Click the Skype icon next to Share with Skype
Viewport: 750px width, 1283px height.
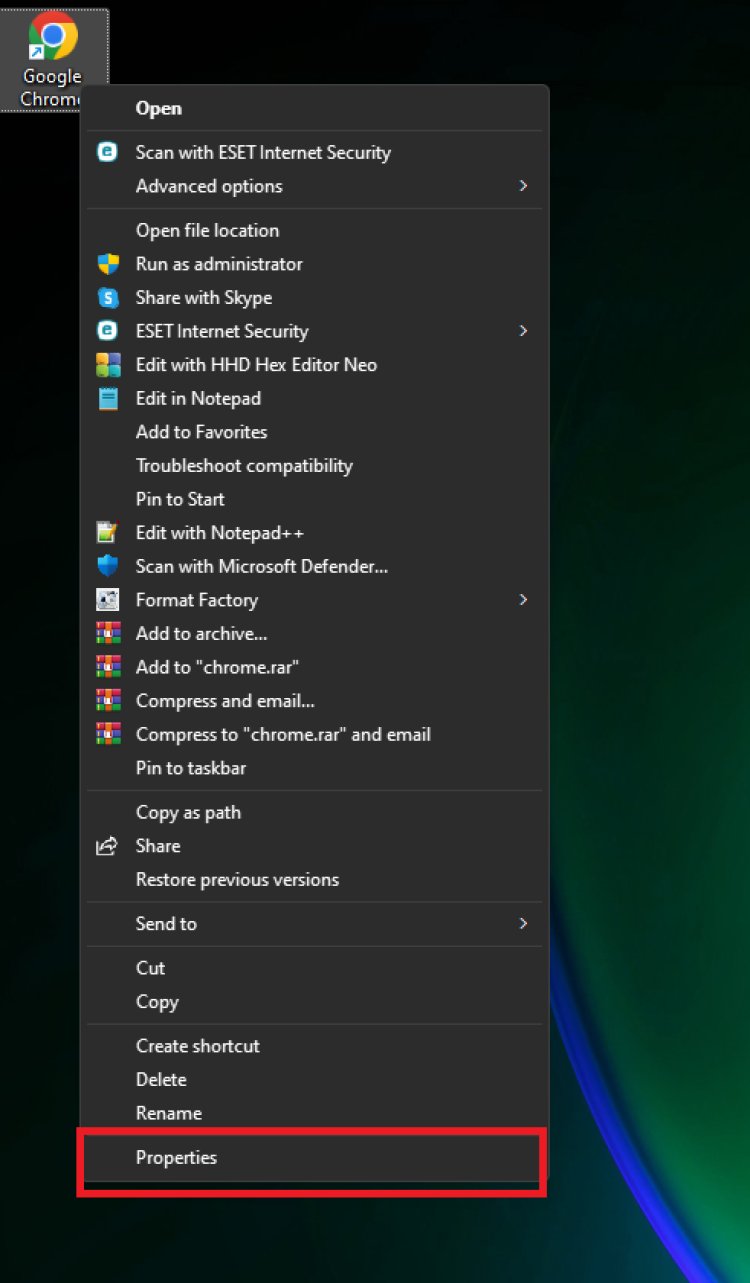coord(107,298)
